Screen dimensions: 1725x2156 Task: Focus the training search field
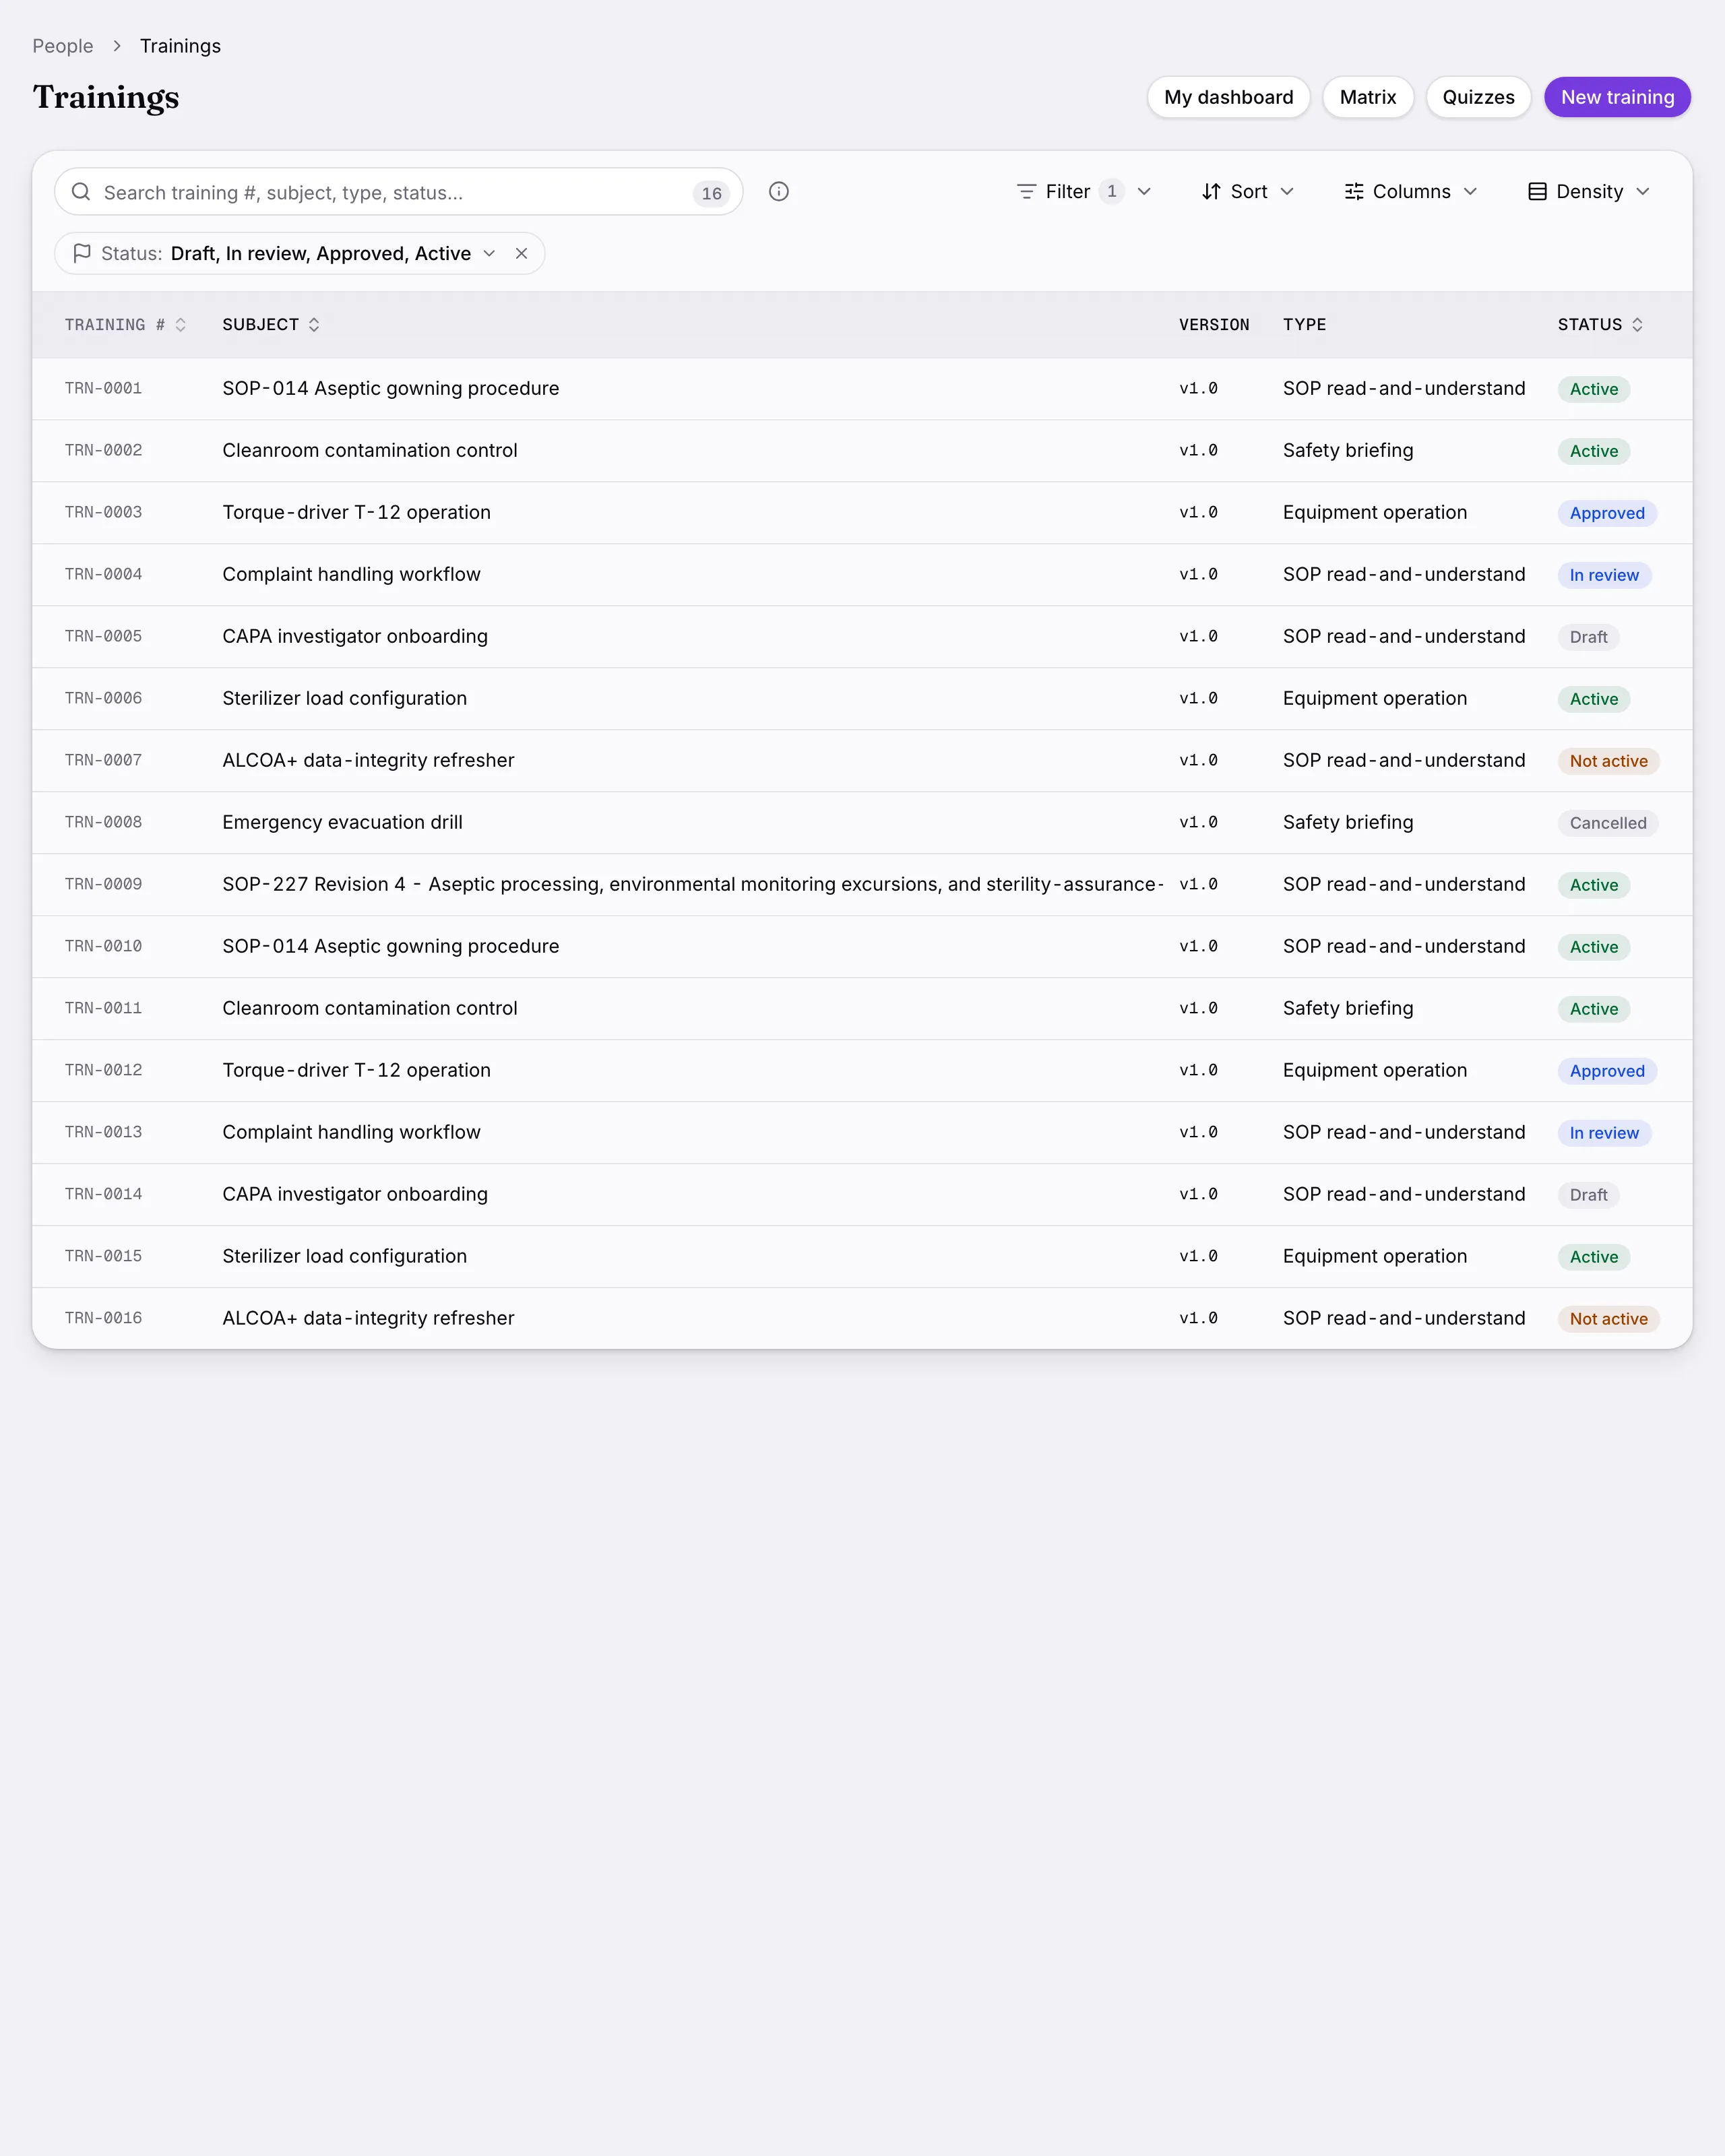398,191
